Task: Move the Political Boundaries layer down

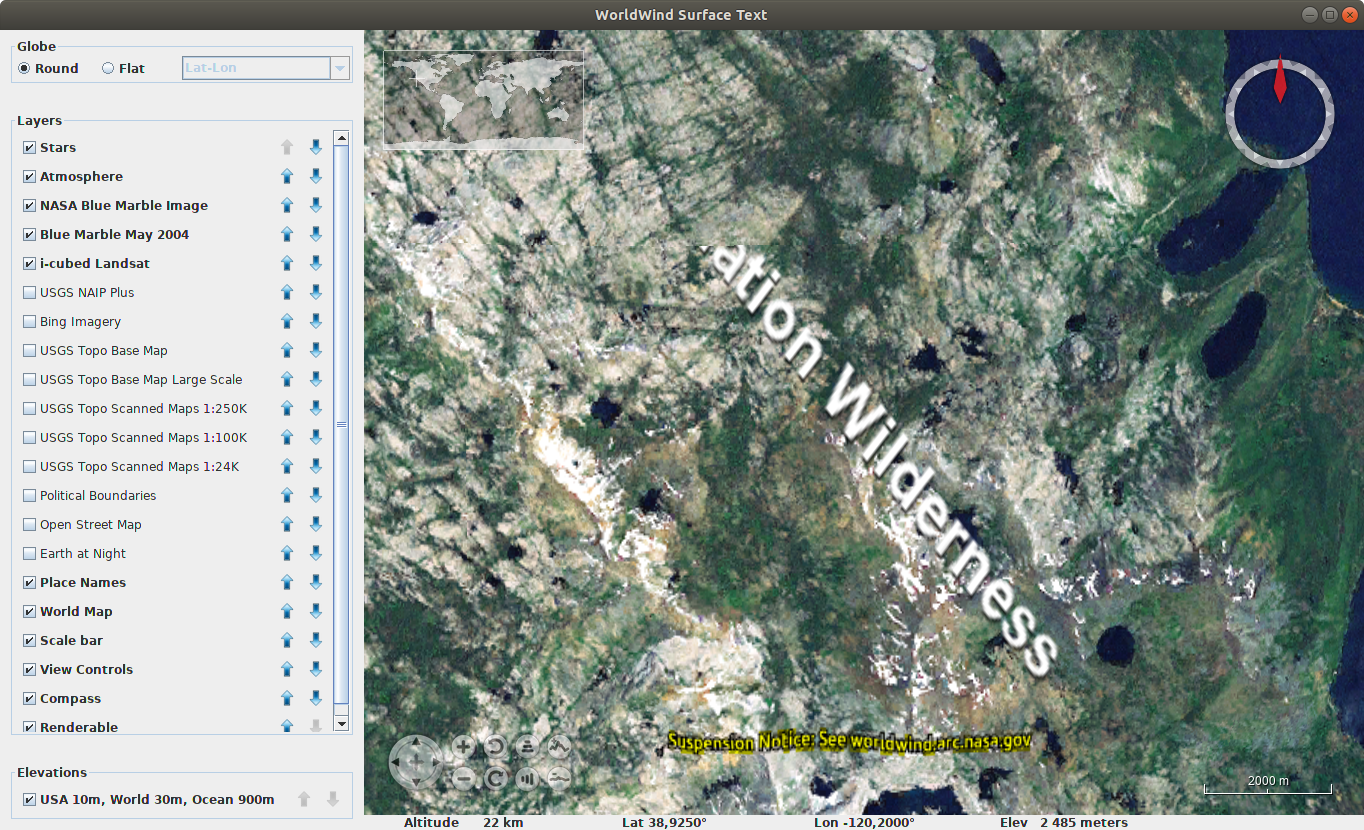Action: click(x=316, y=495)
